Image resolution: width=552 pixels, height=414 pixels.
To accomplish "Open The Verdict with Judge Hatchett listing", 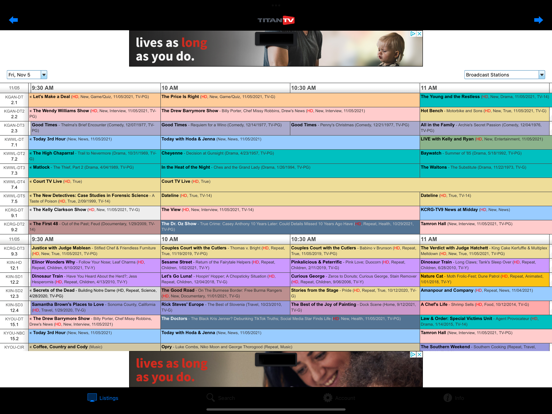I will 484,251.
